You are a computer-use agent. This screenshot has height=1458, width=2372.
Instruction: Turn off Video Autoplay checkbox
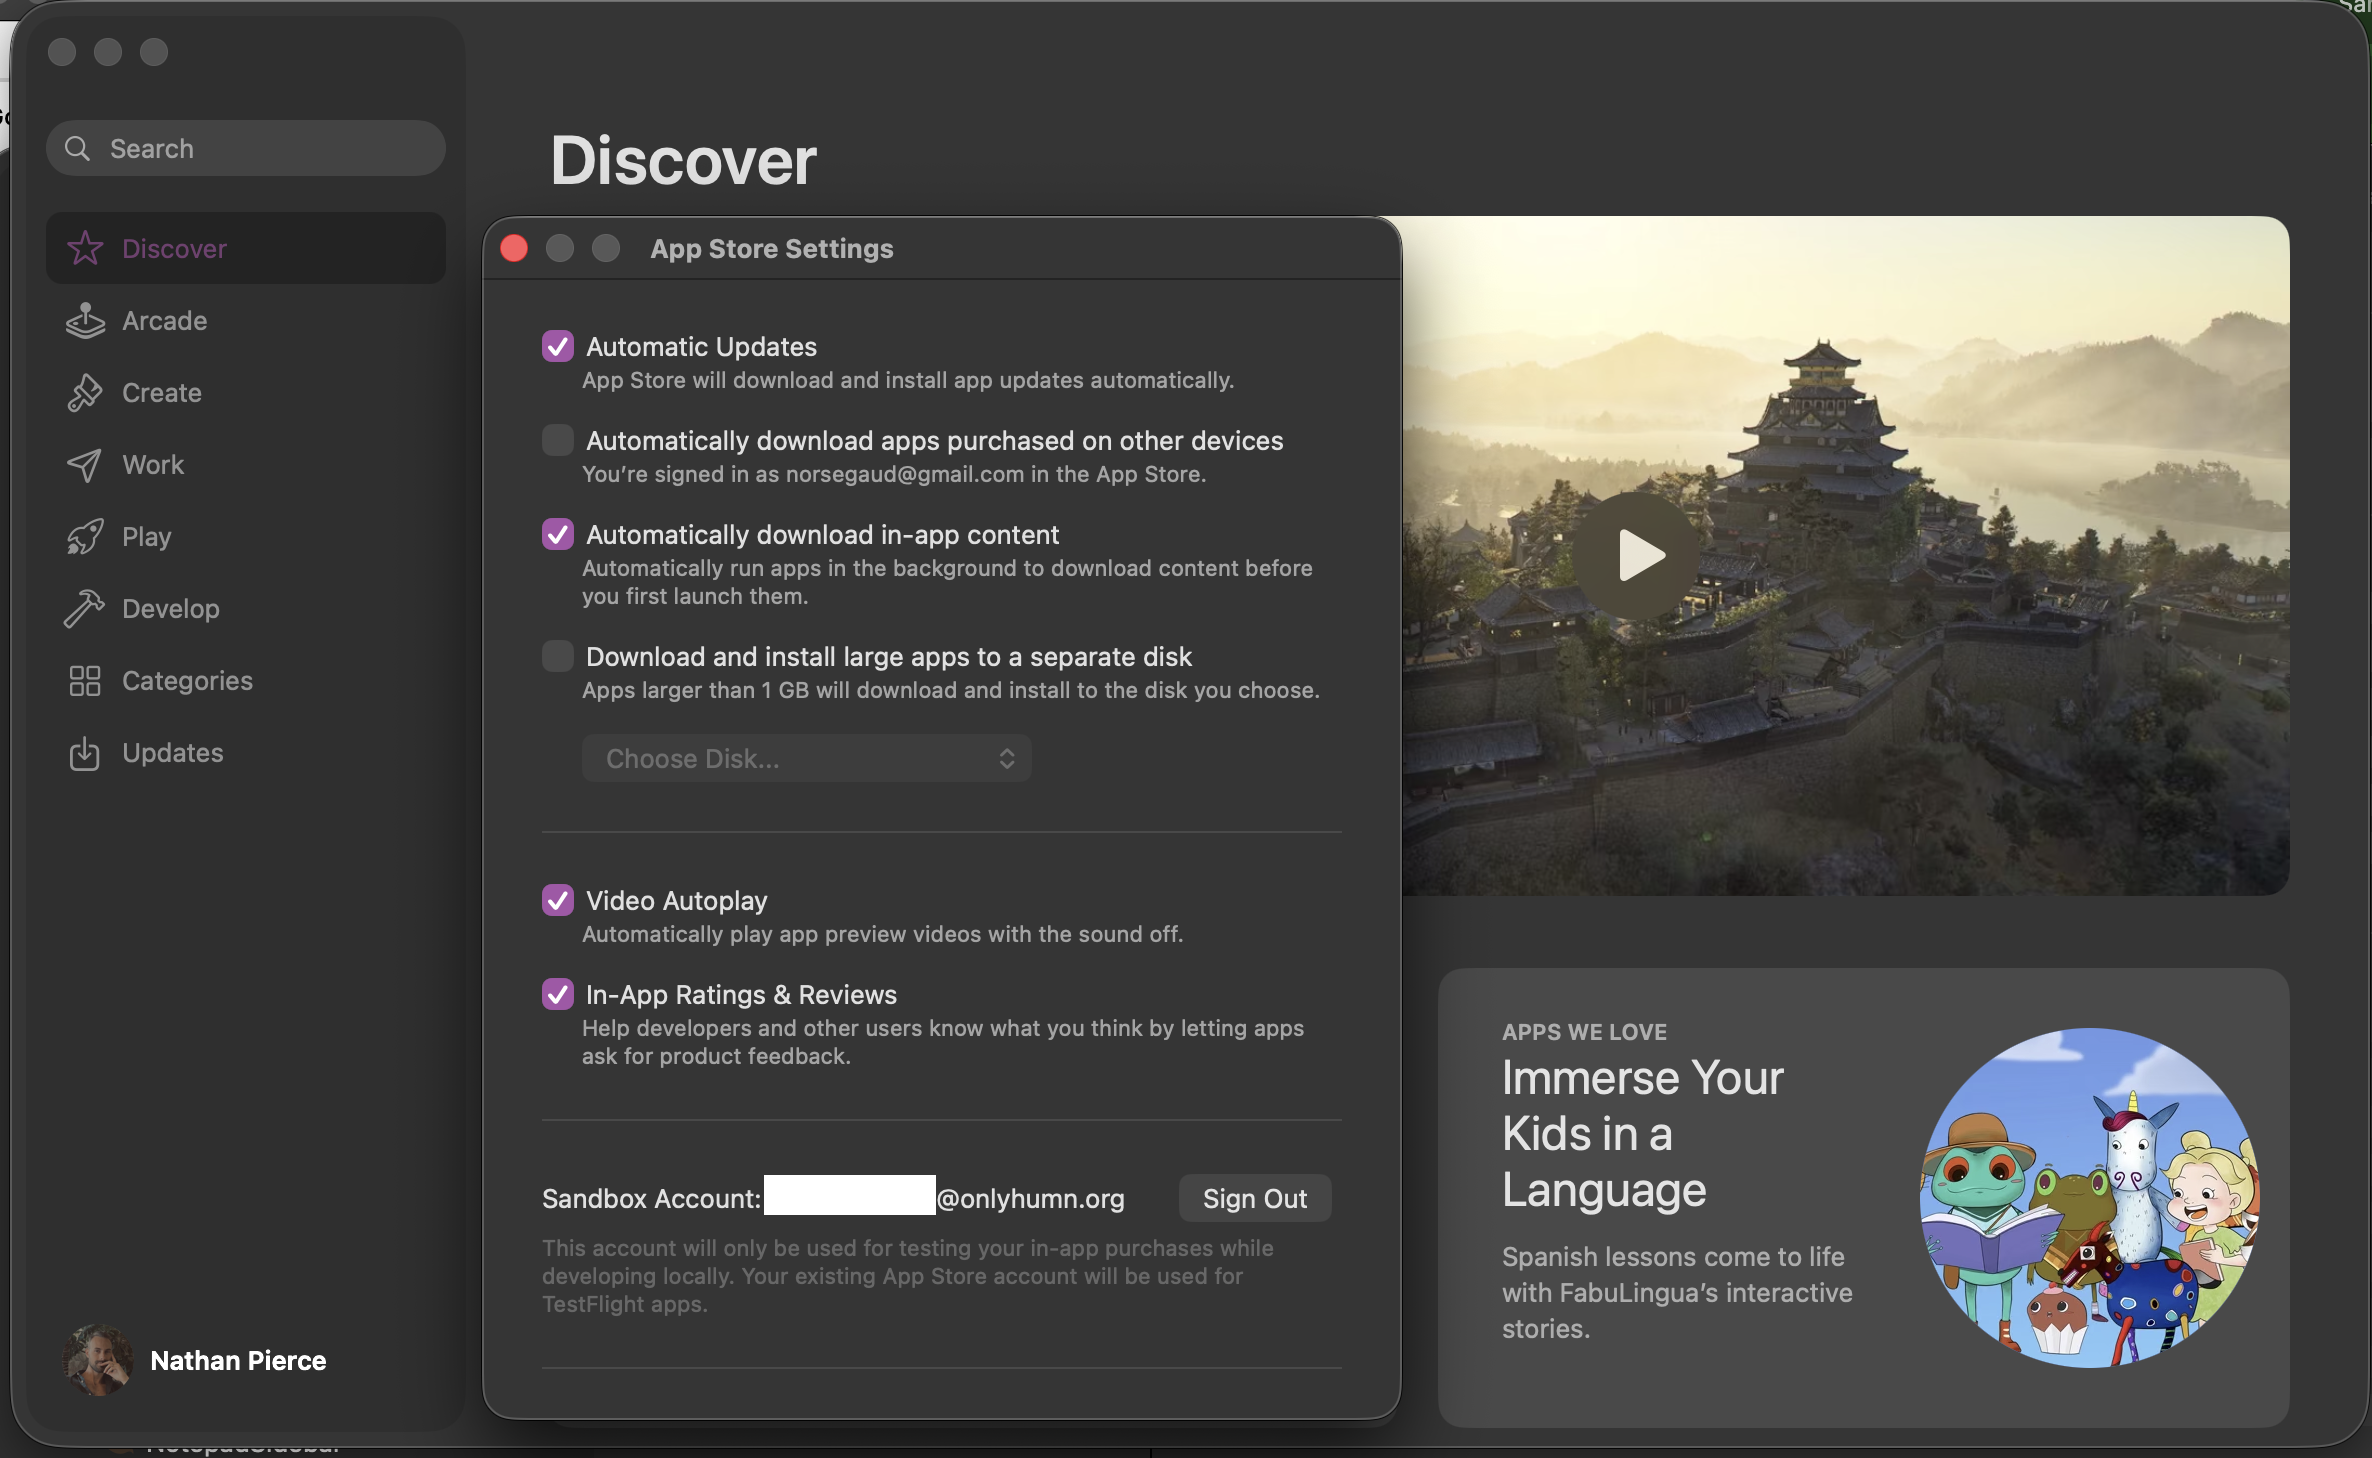coord(558,900)
